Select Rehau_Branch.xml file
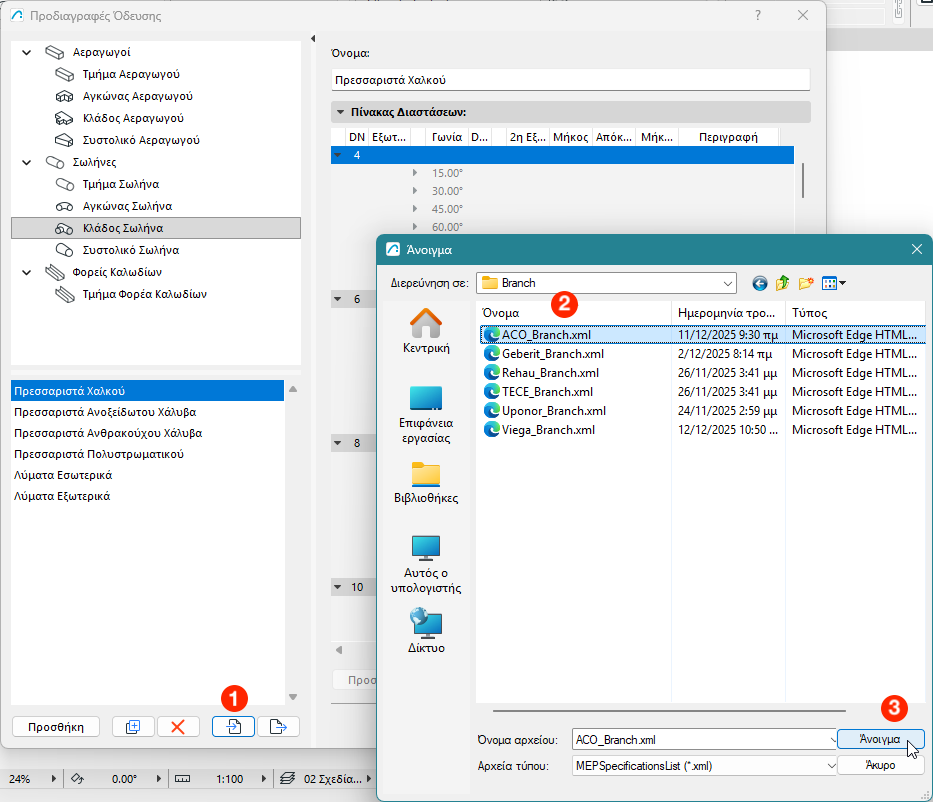 550,372
